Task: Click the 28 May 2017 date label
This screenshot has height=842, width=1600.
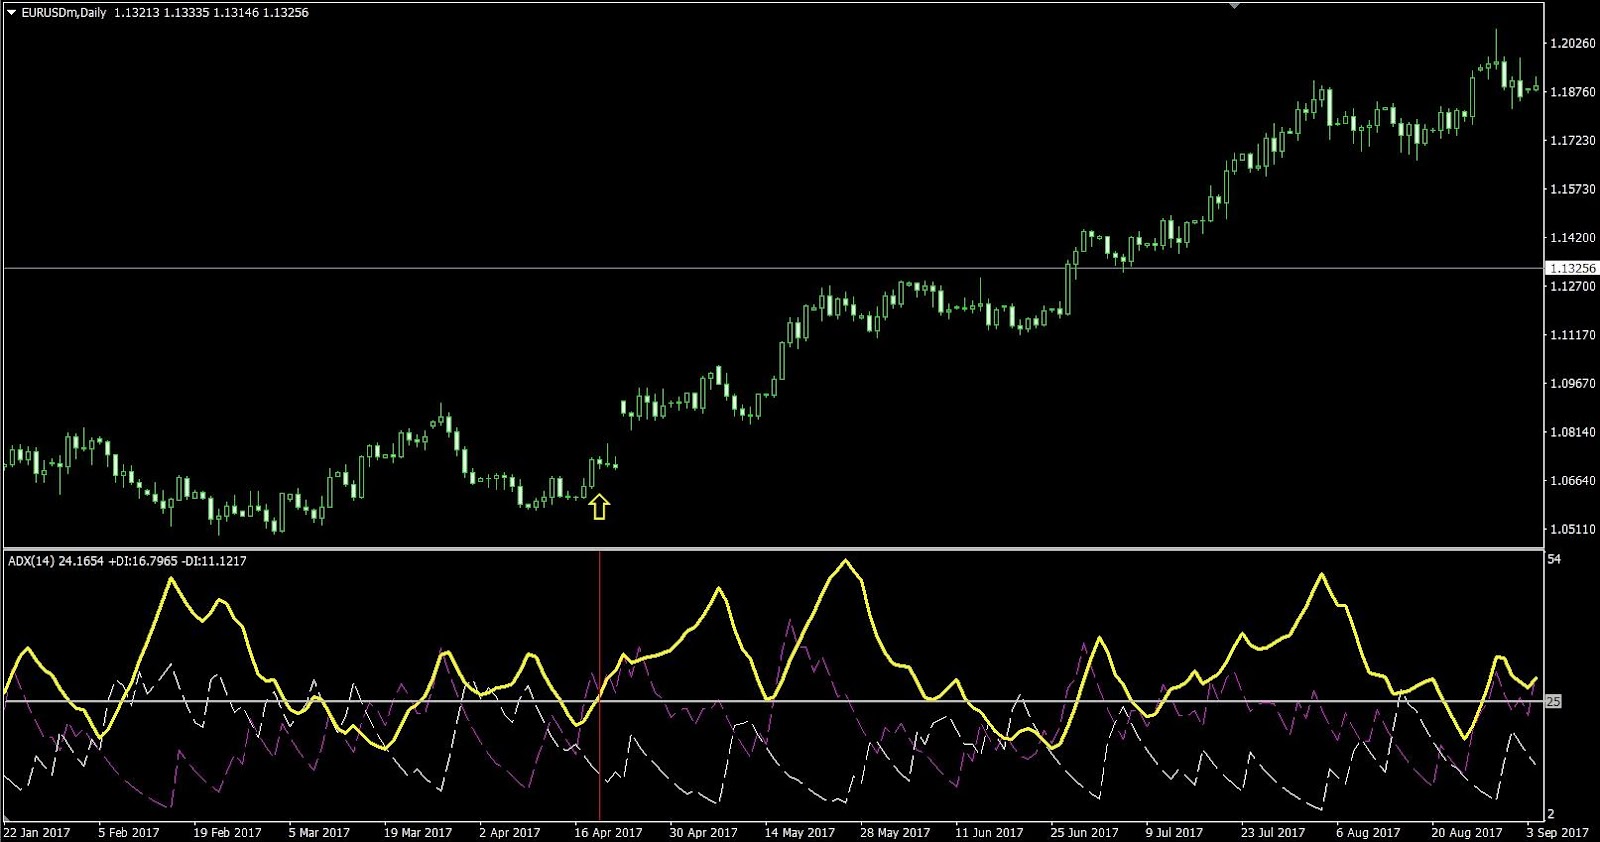Action: [895, 832]
